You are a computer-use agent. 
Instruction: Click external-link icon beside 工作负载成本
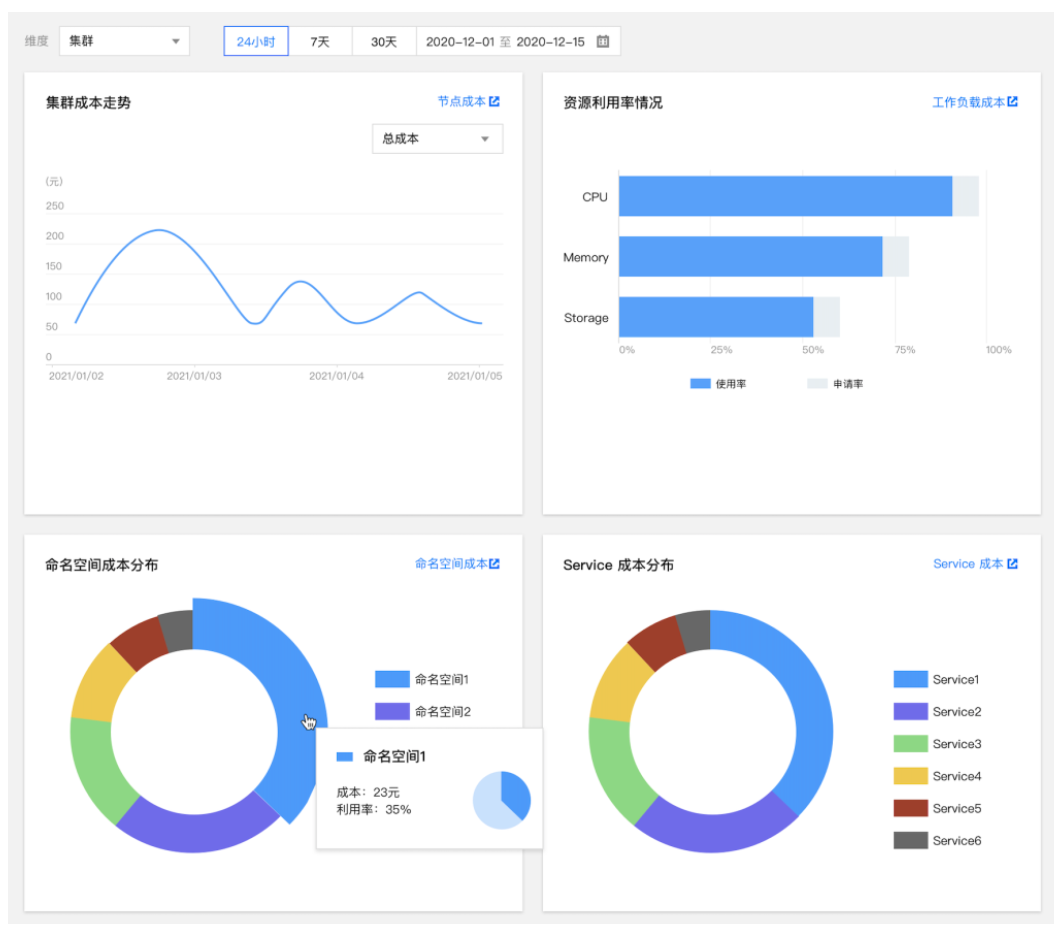(x=1012, y=102)
